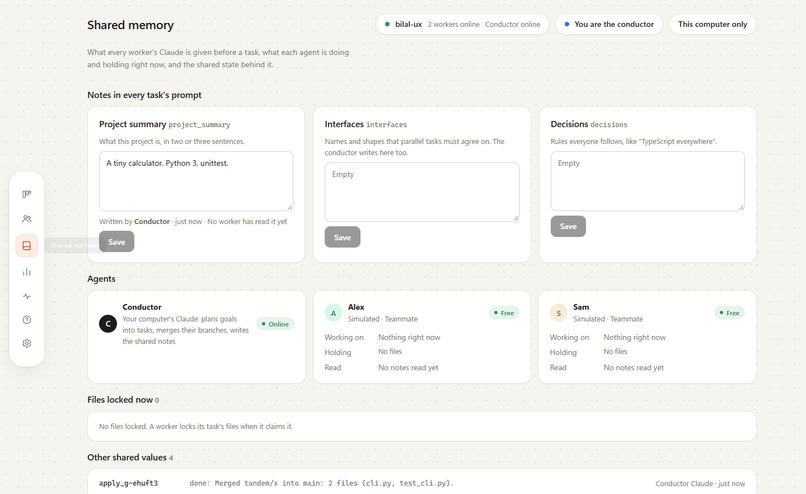Click 'done: Merged tandem/x into main' value text

(x=321, y=483)
